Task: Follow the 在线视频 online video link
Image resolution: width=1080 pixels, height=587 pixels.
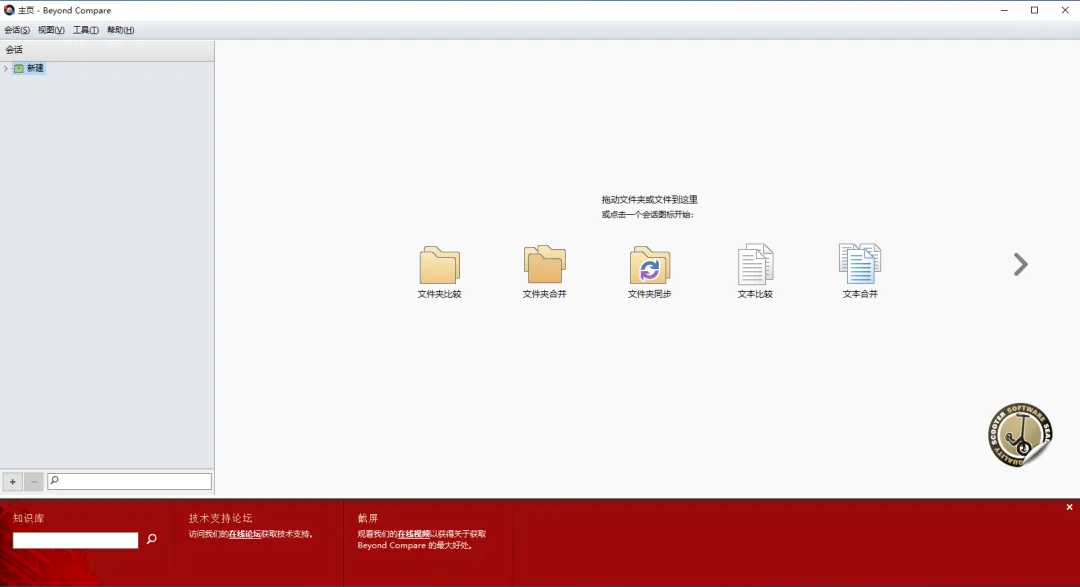Action: [413, 534]
